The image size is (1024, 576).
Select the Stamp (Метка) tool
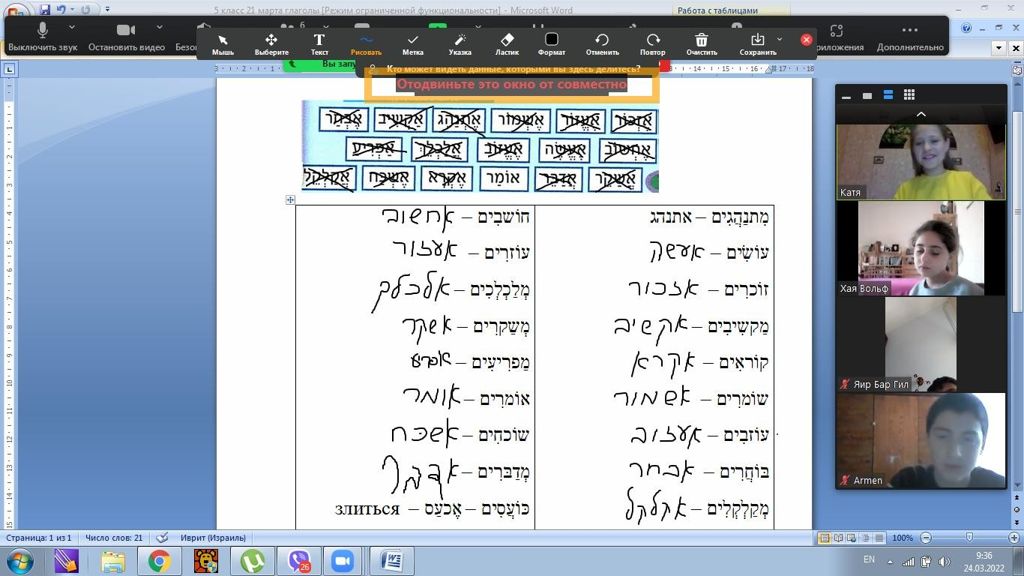[413, 44]
